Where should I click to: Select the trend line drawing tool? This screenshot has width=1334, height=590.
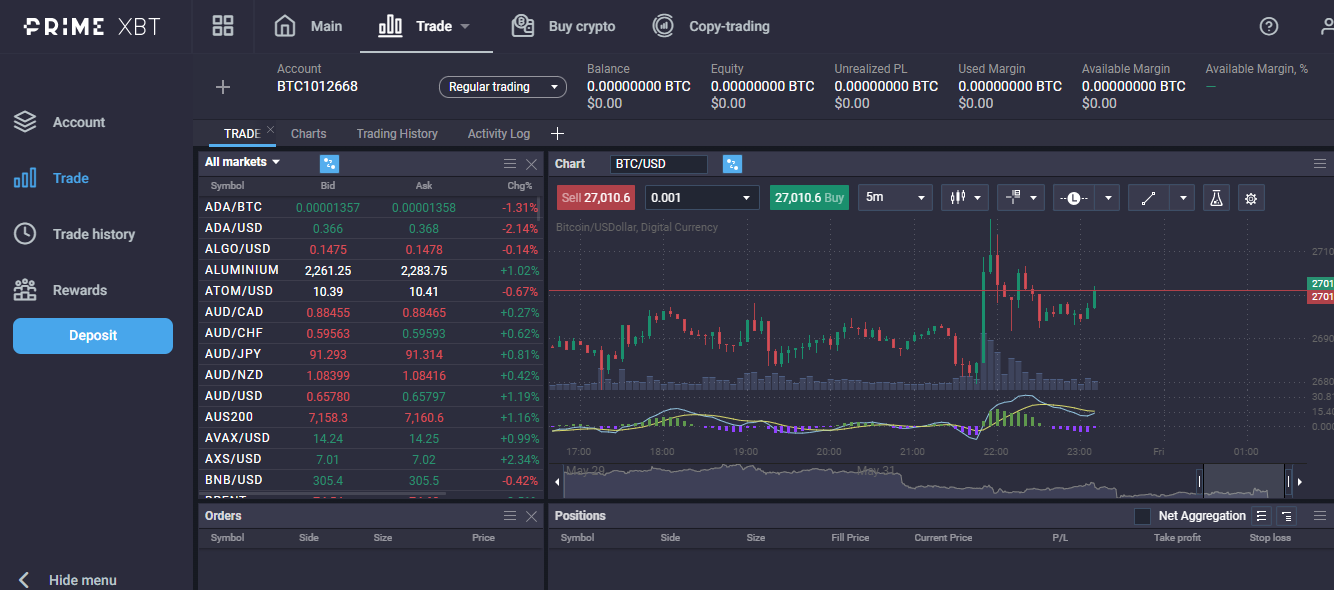tap(1148, 197)
